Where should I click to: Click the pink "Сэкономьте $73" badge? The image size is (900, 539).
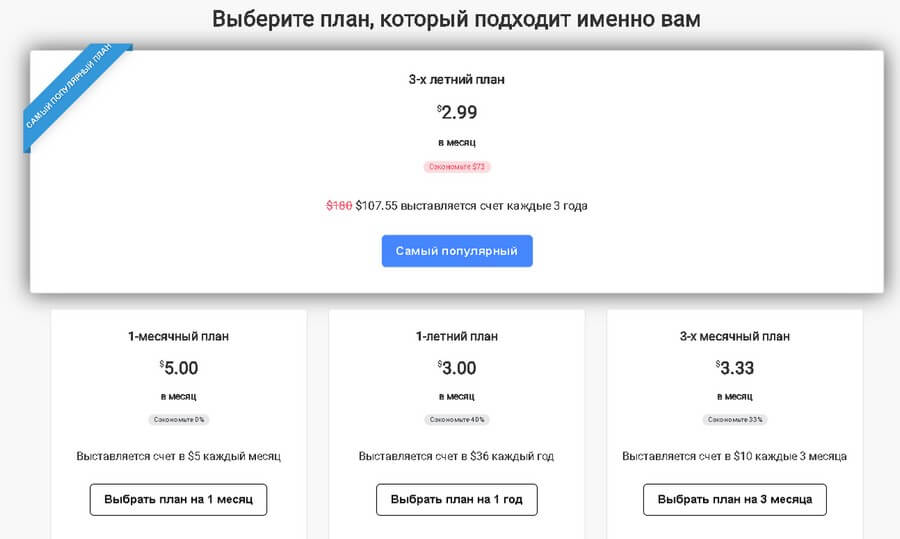click(x=457, y=167)
